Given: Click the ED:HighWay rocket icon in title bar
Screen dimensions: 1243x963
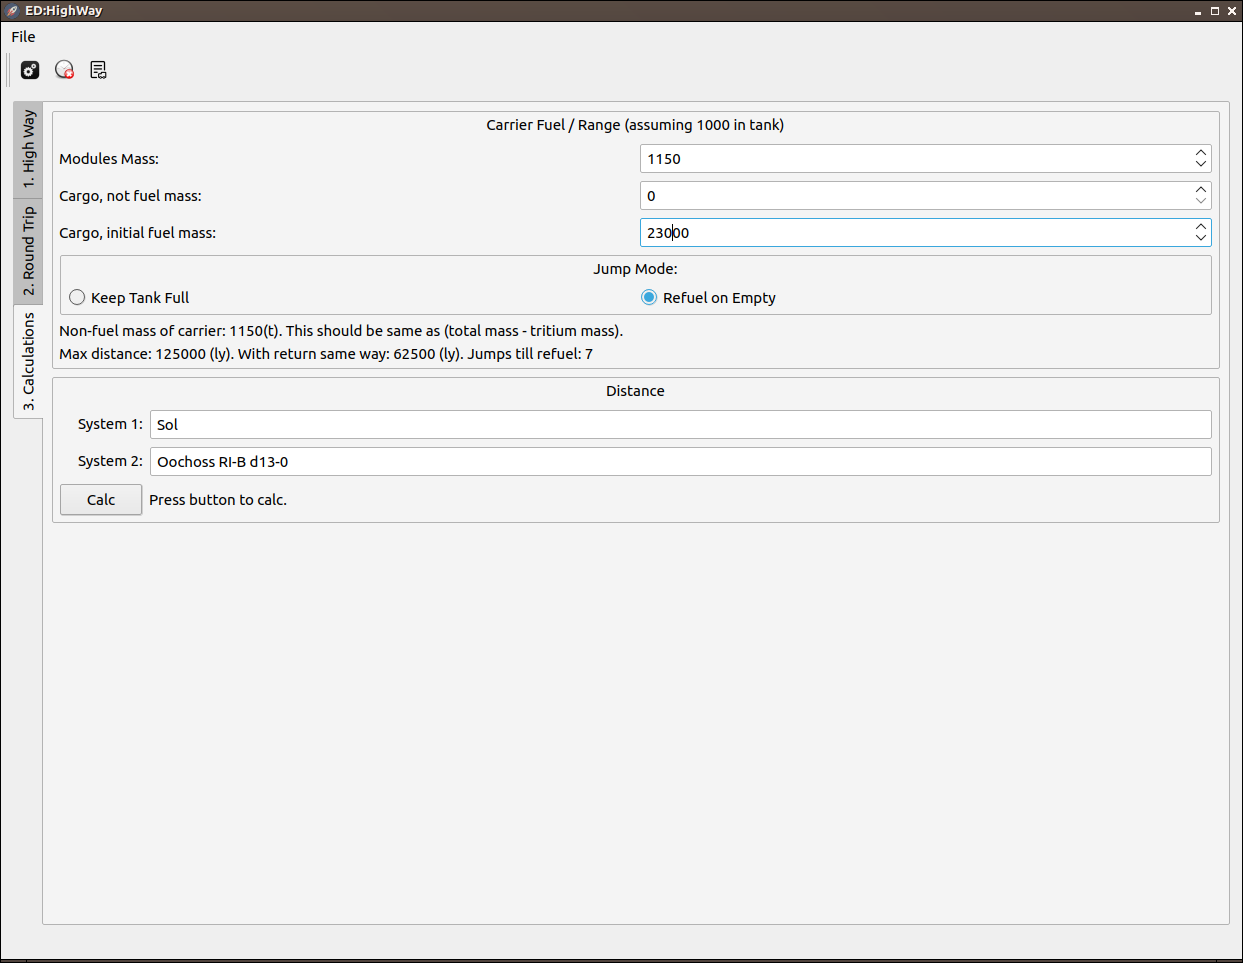Looking at the screenshot, I should tap(12, 11).
